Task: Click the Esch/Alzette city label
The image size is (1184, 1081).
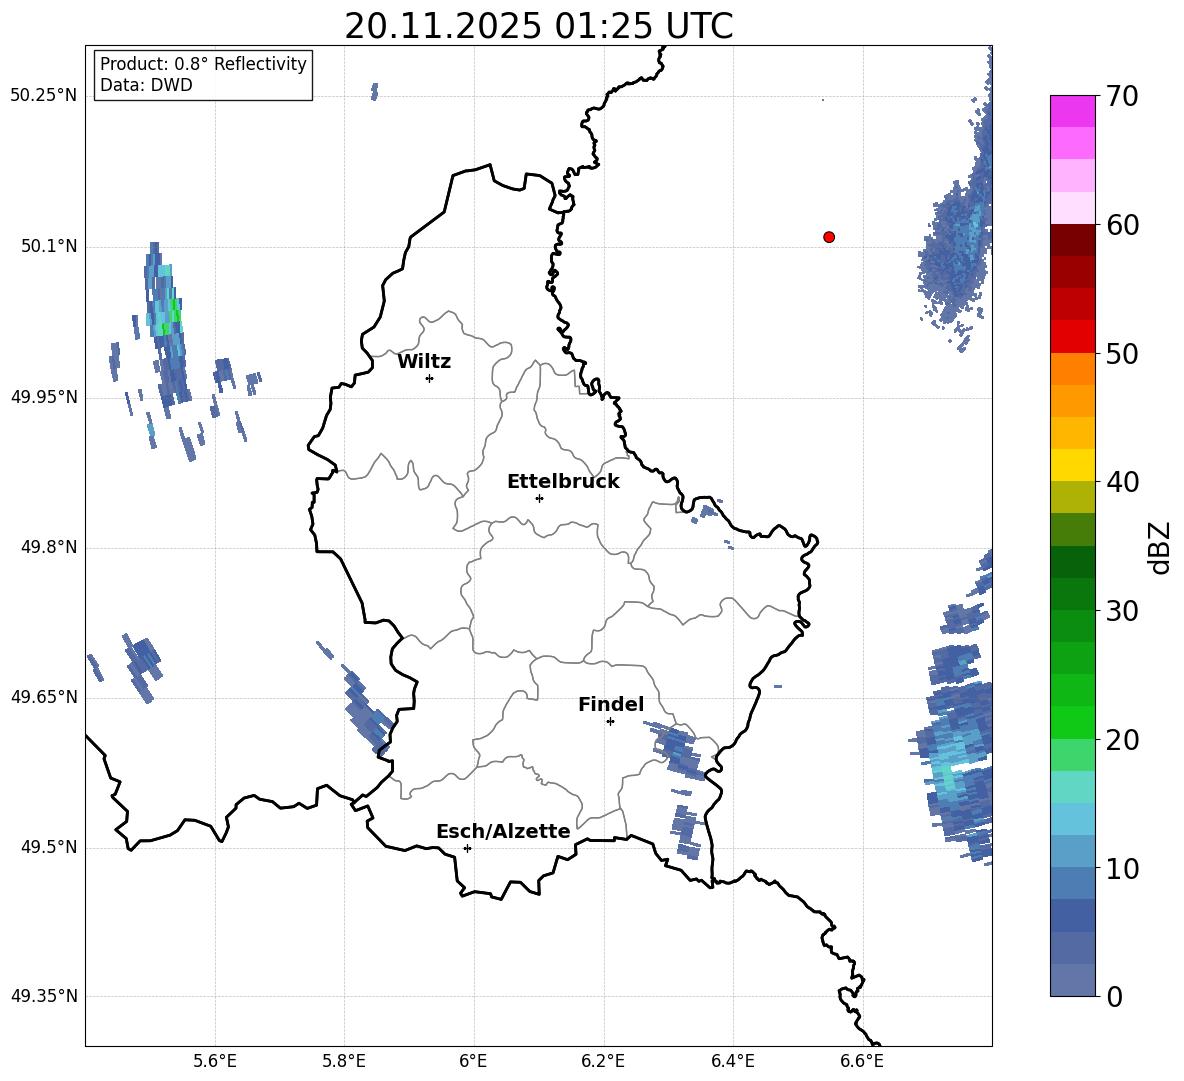Action: point(503,831)
